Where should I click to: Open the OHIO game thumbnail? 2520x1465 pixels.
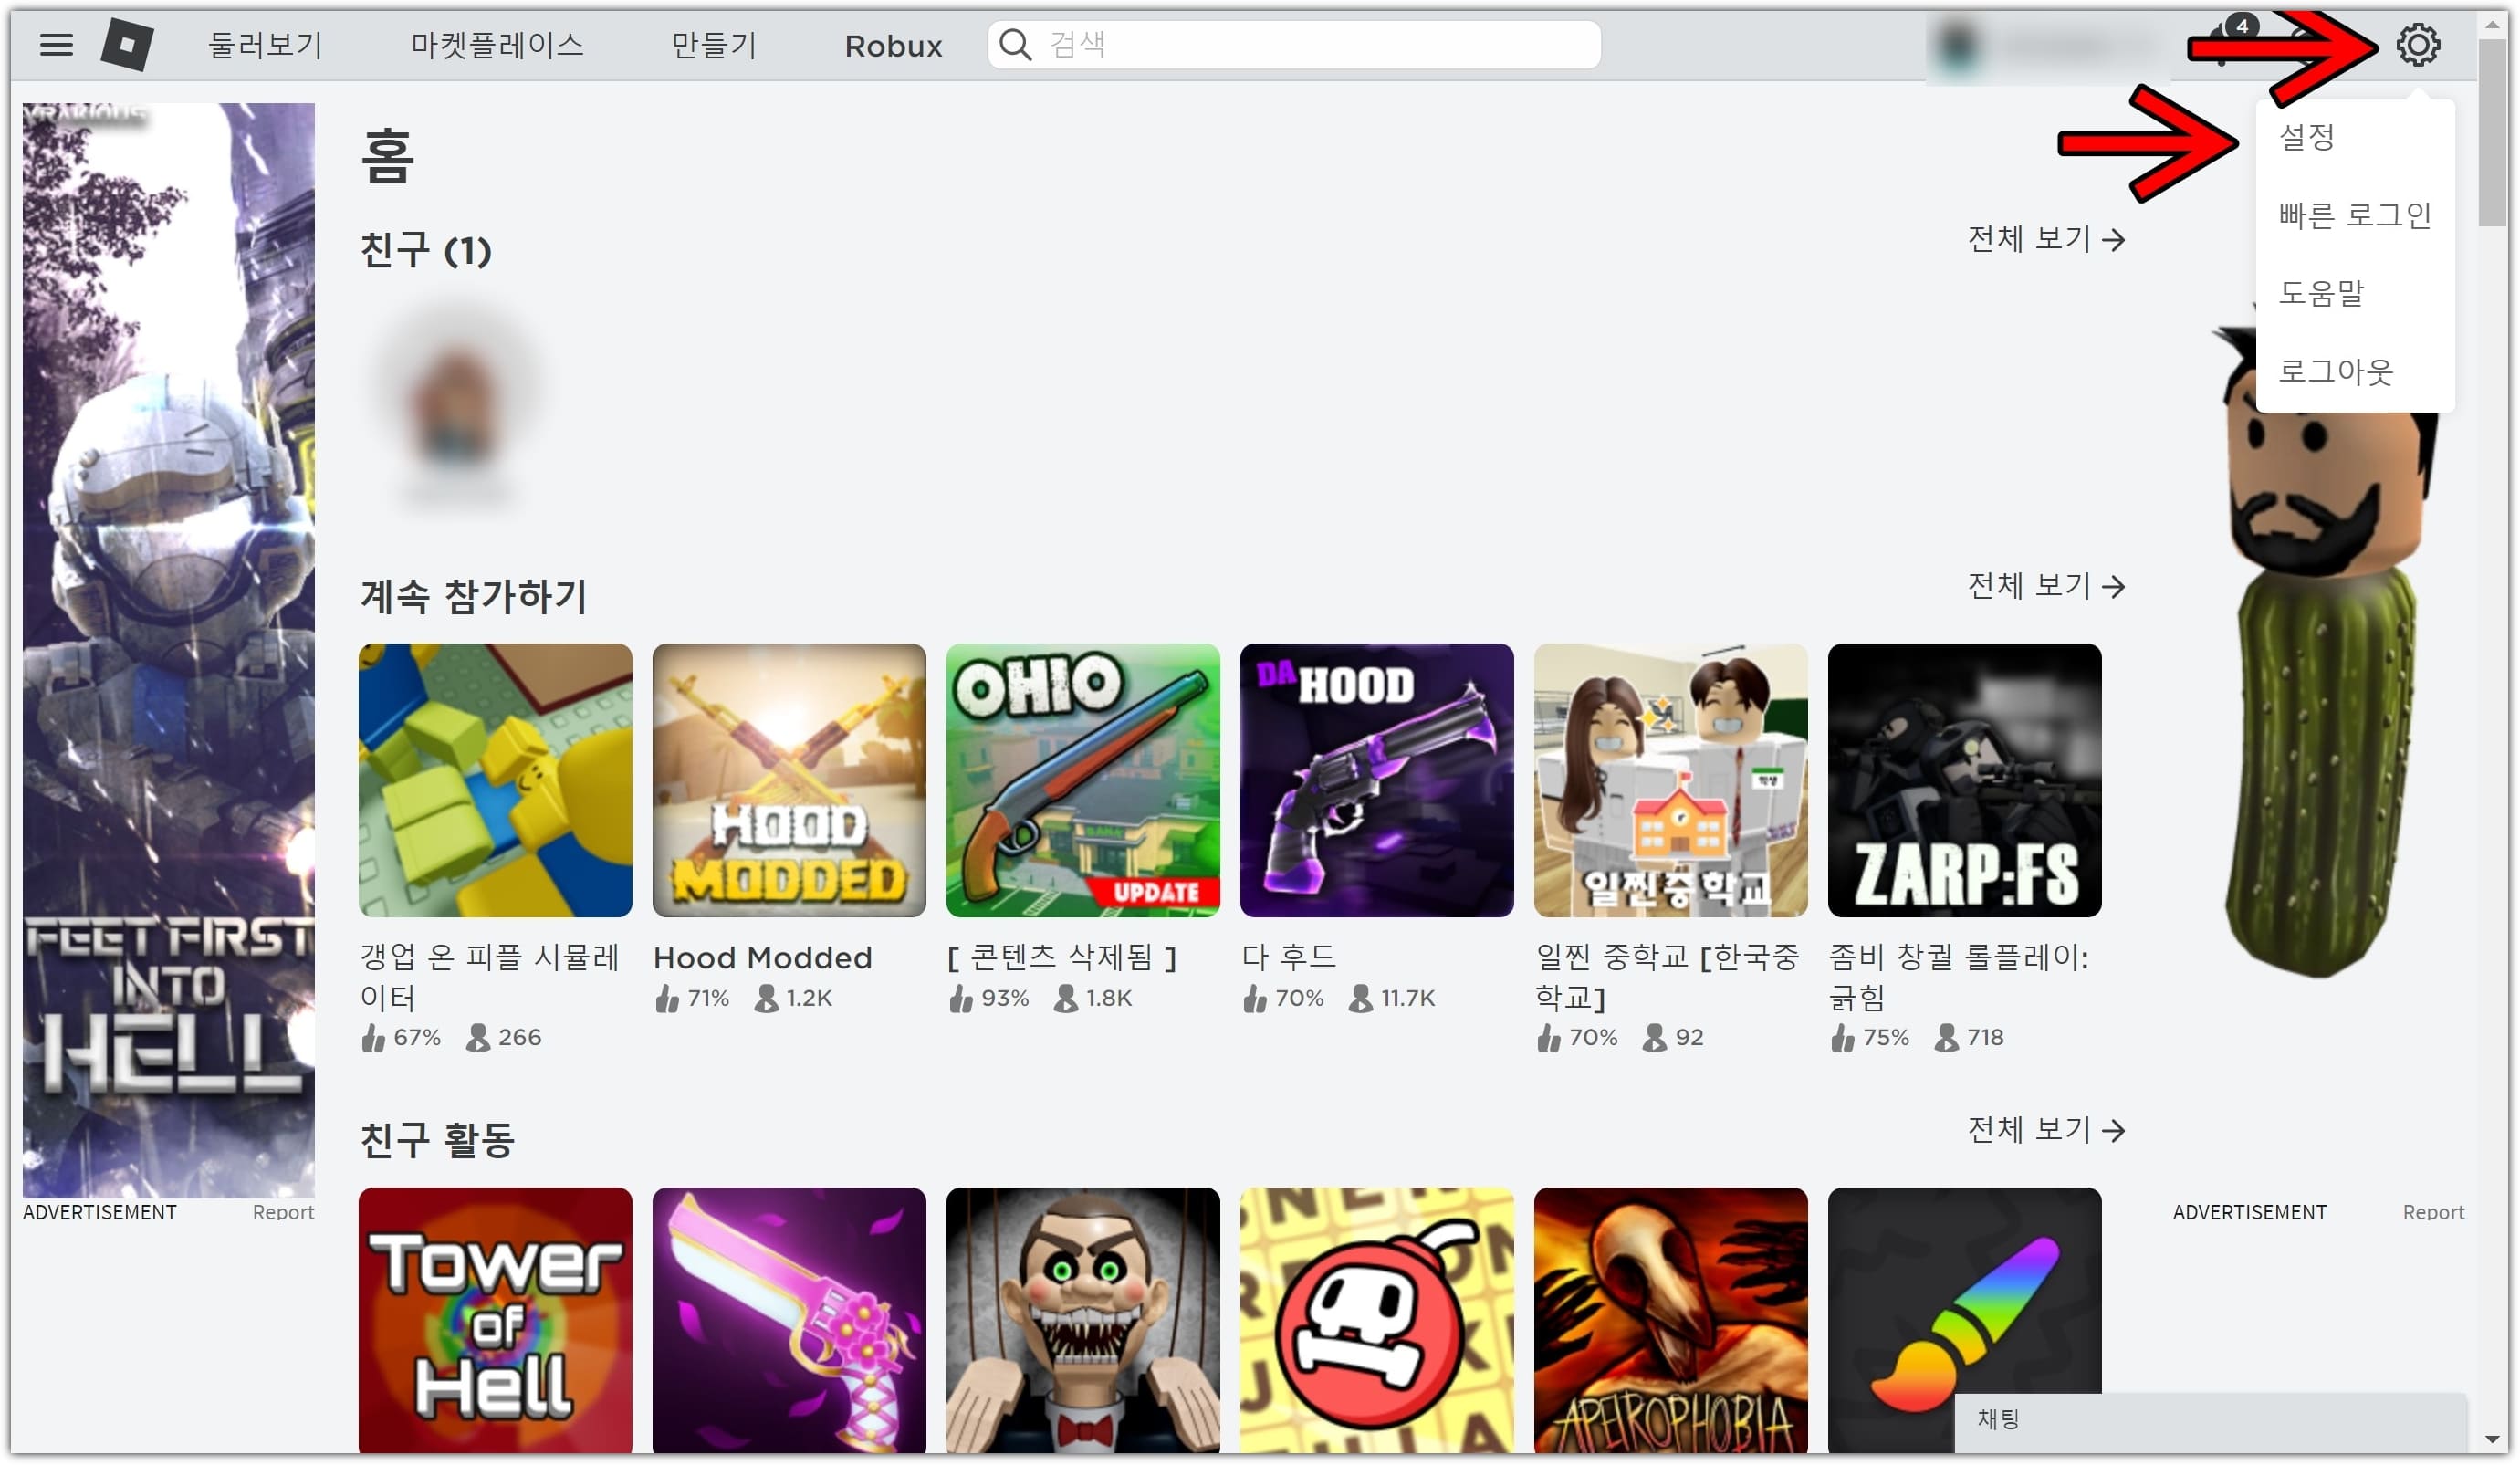coord(1083,780)
